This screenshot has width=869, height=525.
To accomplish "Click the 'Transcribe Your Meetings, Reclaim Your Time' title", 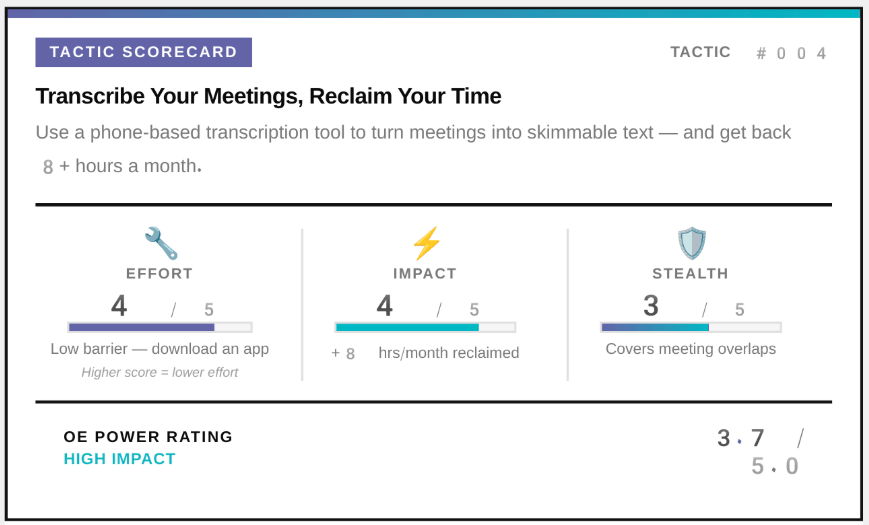I will coord(268,96).
